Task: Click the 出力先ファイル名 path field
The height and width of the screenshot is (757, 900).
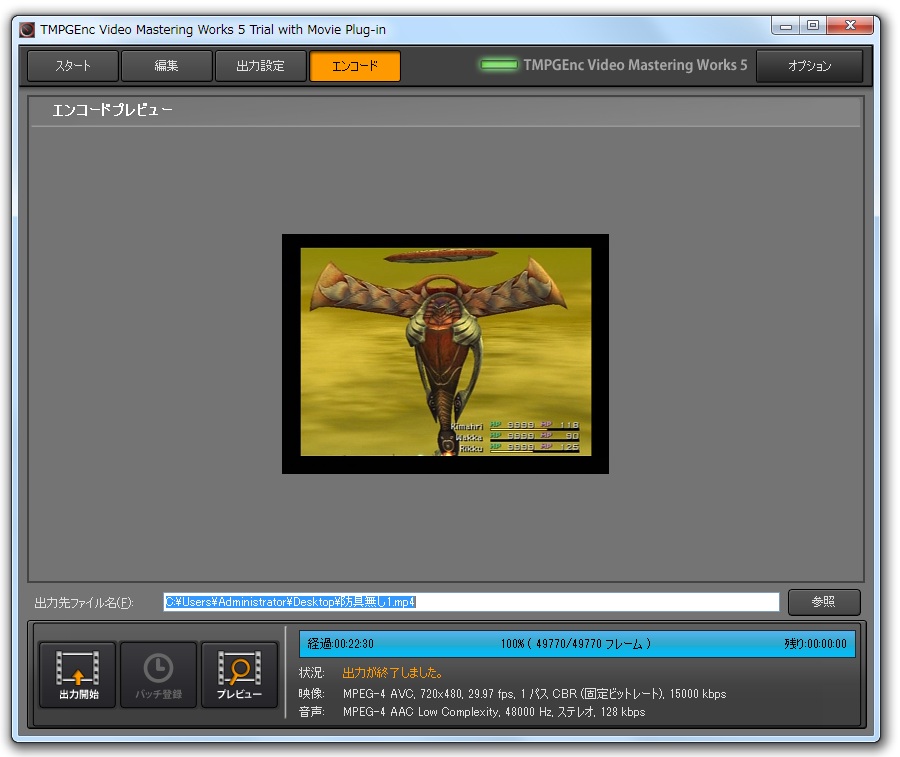Action: [x=470, y=602]
